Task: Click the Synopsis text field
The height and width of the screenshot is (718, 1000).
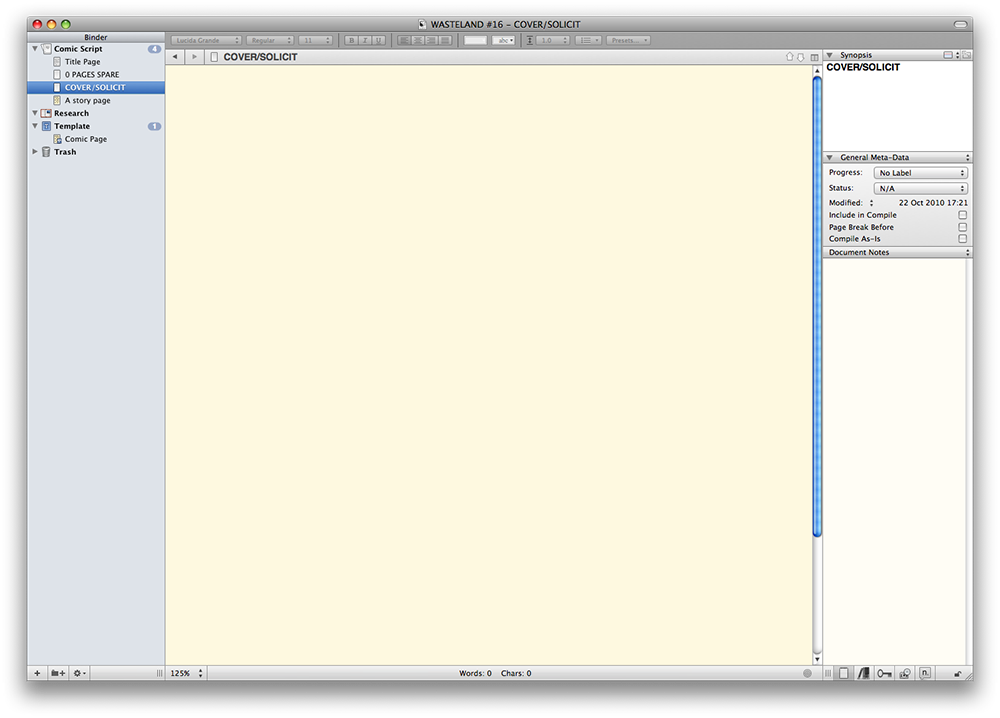Action: (895, 105)
